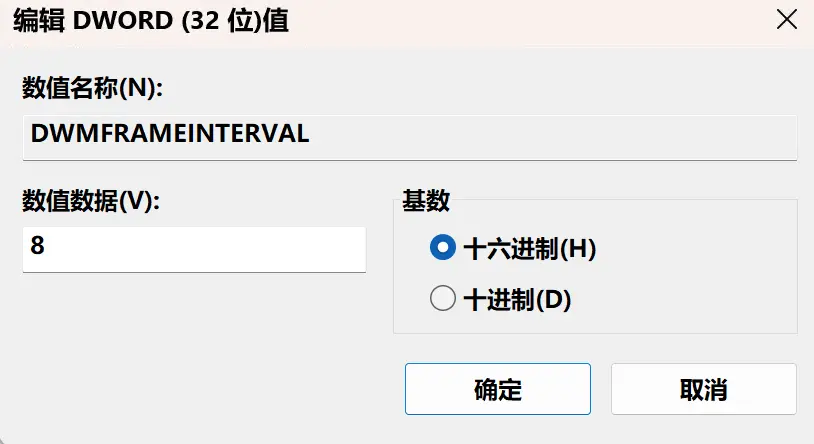Click the empty circle beside 十进制(D)
814x444 pixels.
[443, 299]
